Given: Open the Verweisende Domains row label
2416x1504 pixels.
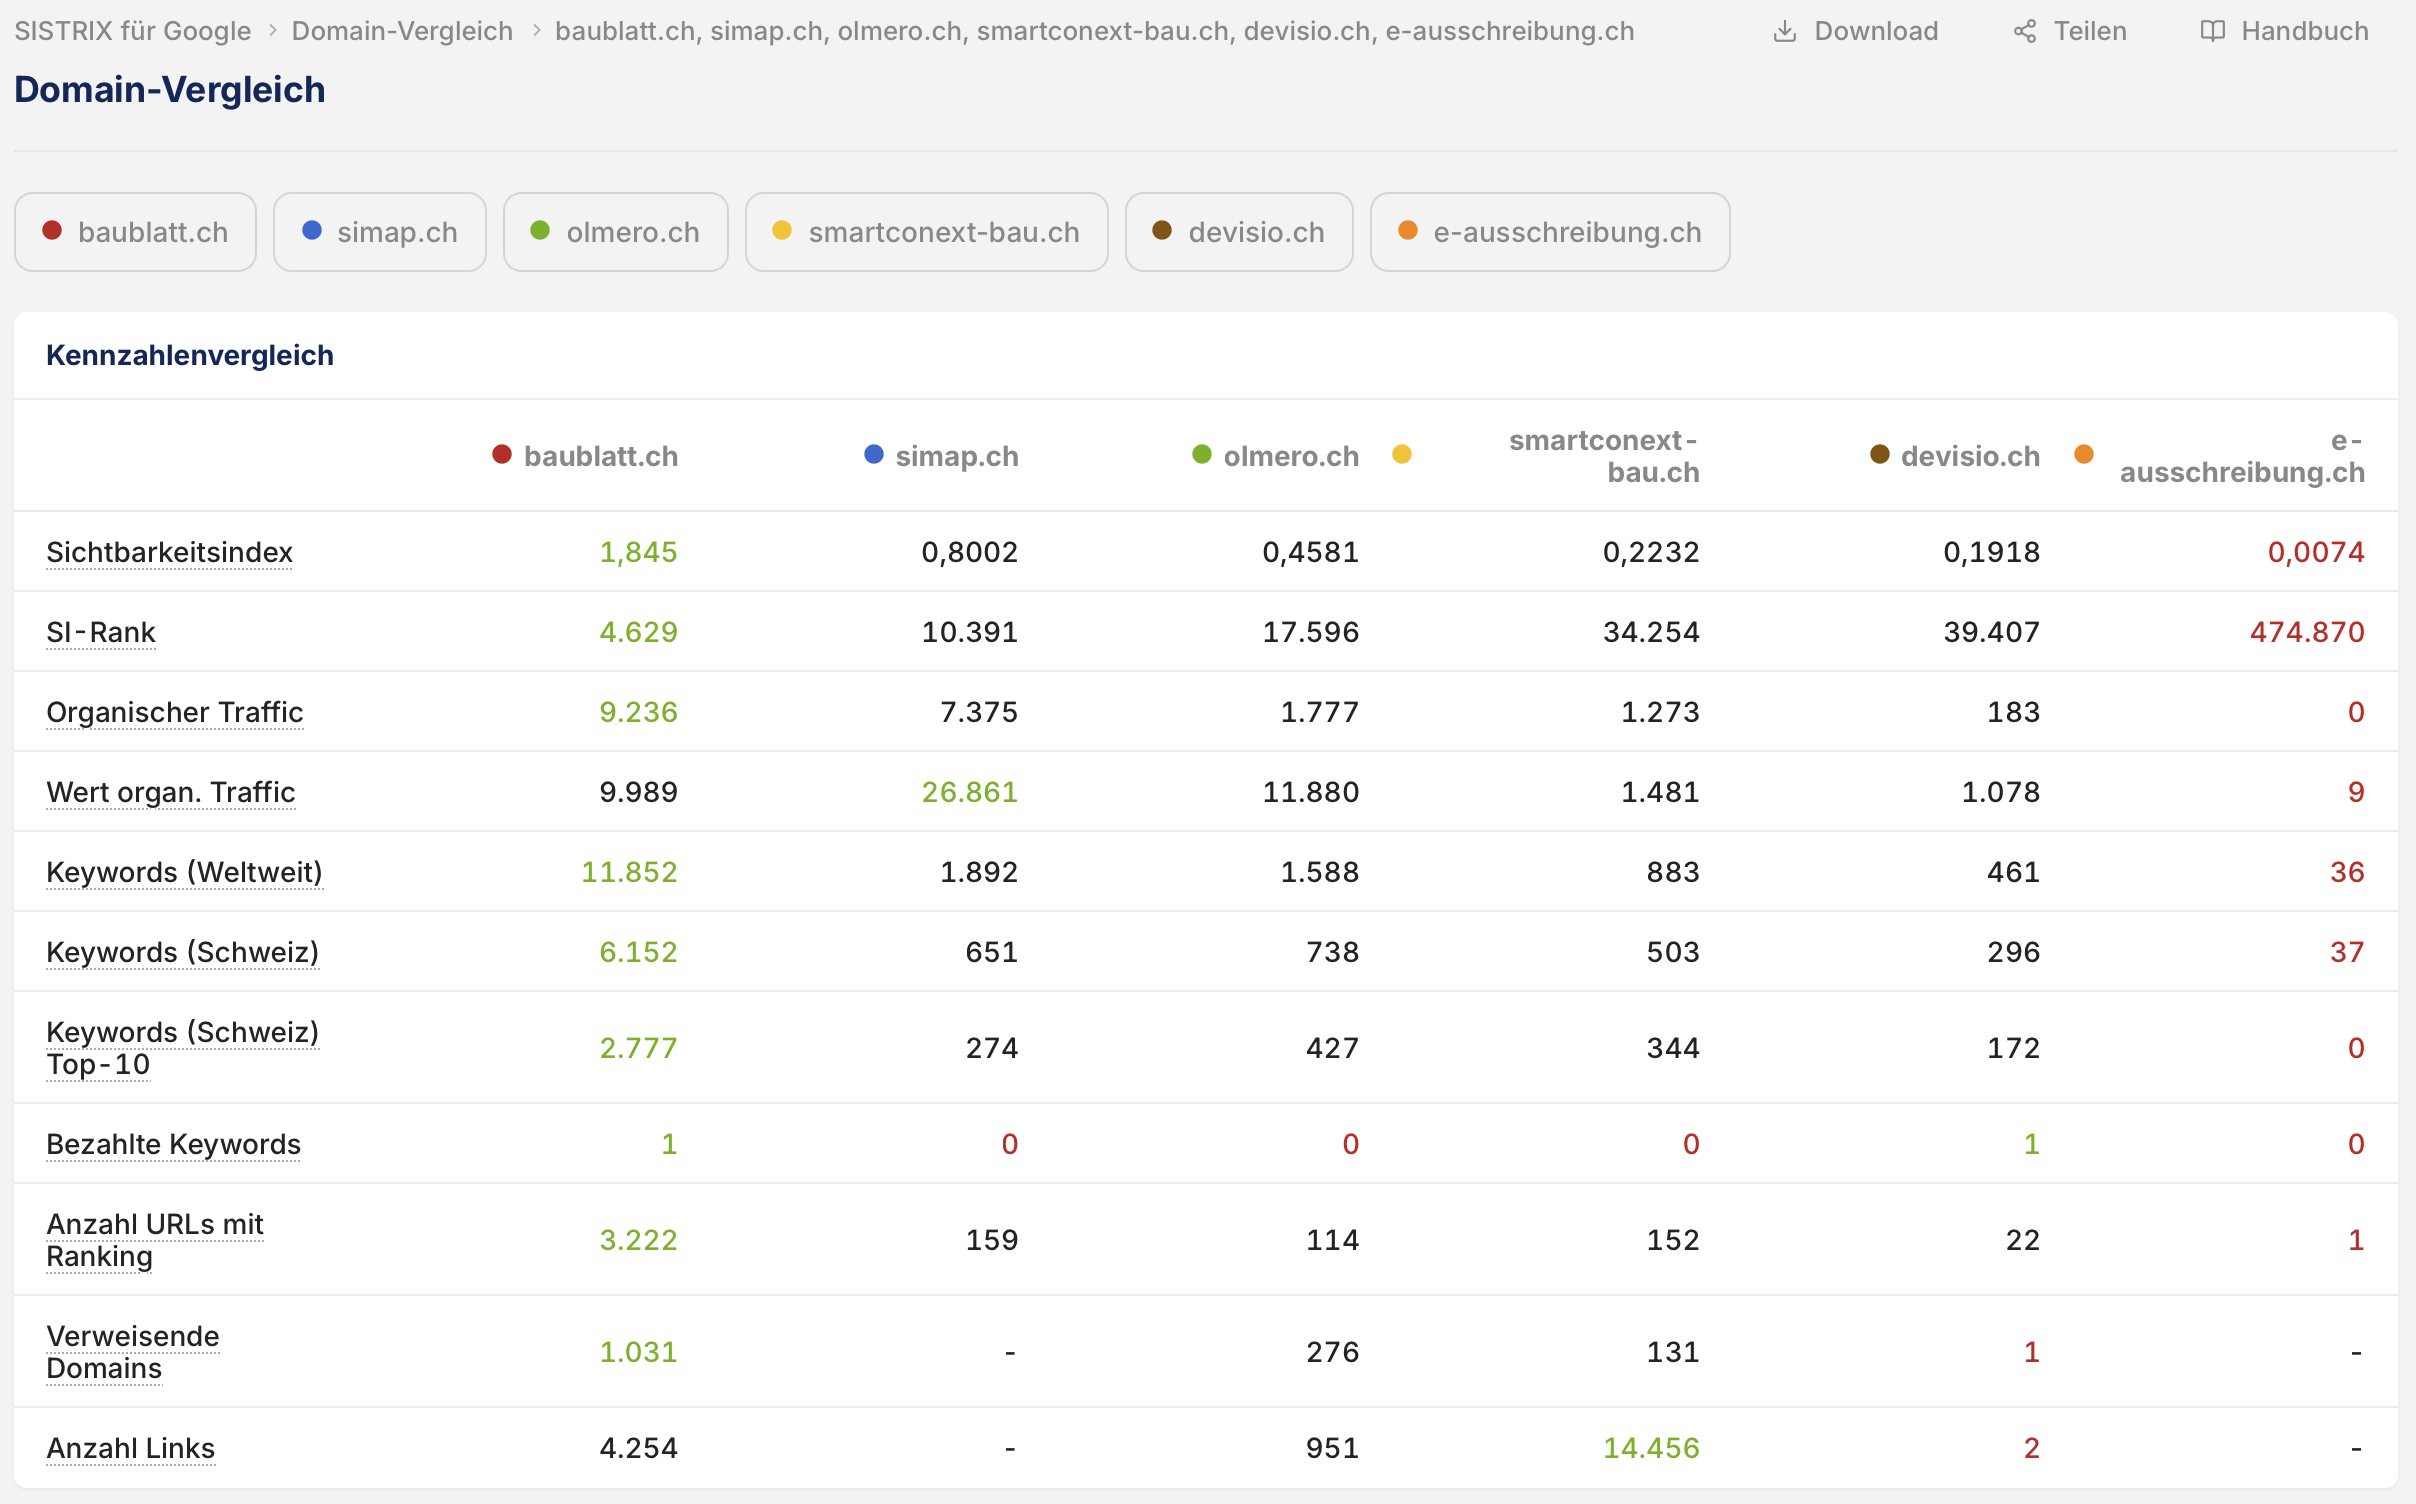Looking at the screenshot, I should 133,1352.
